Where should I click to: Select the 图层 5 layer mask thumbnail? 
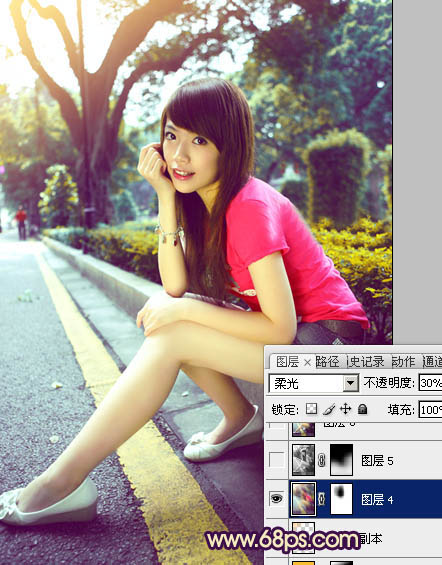[341, 460]
